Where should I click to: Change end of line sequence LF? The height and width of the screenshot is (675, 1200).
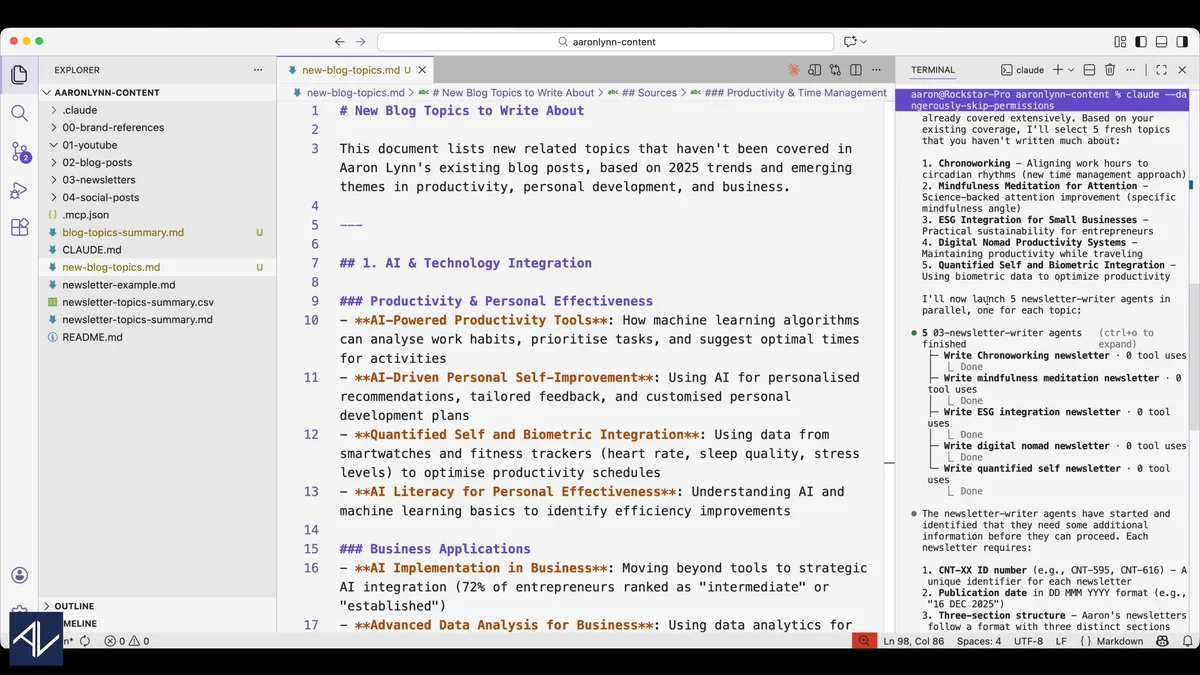1061,641
